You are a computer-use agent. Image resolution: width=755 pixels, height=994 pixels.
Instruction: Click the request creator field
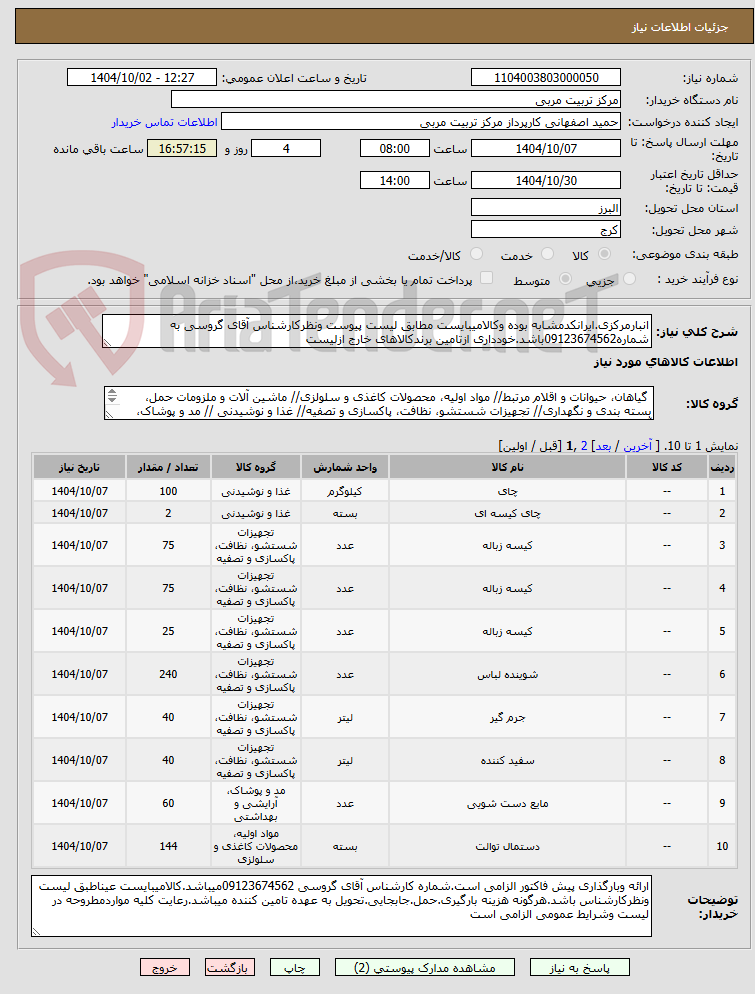click(x=421, y=122)
